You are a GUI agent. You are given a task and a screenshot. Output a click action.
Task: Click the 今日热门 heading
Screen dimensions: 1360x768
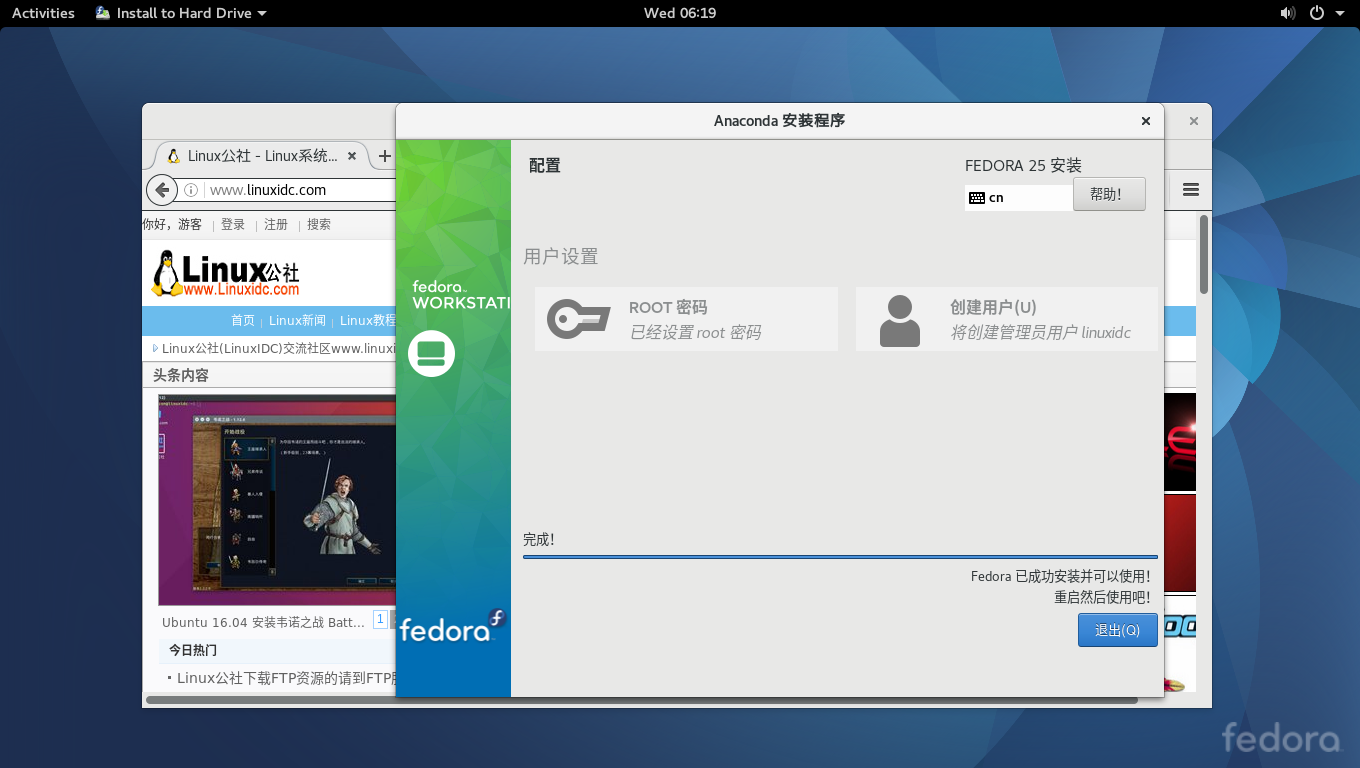192,650
